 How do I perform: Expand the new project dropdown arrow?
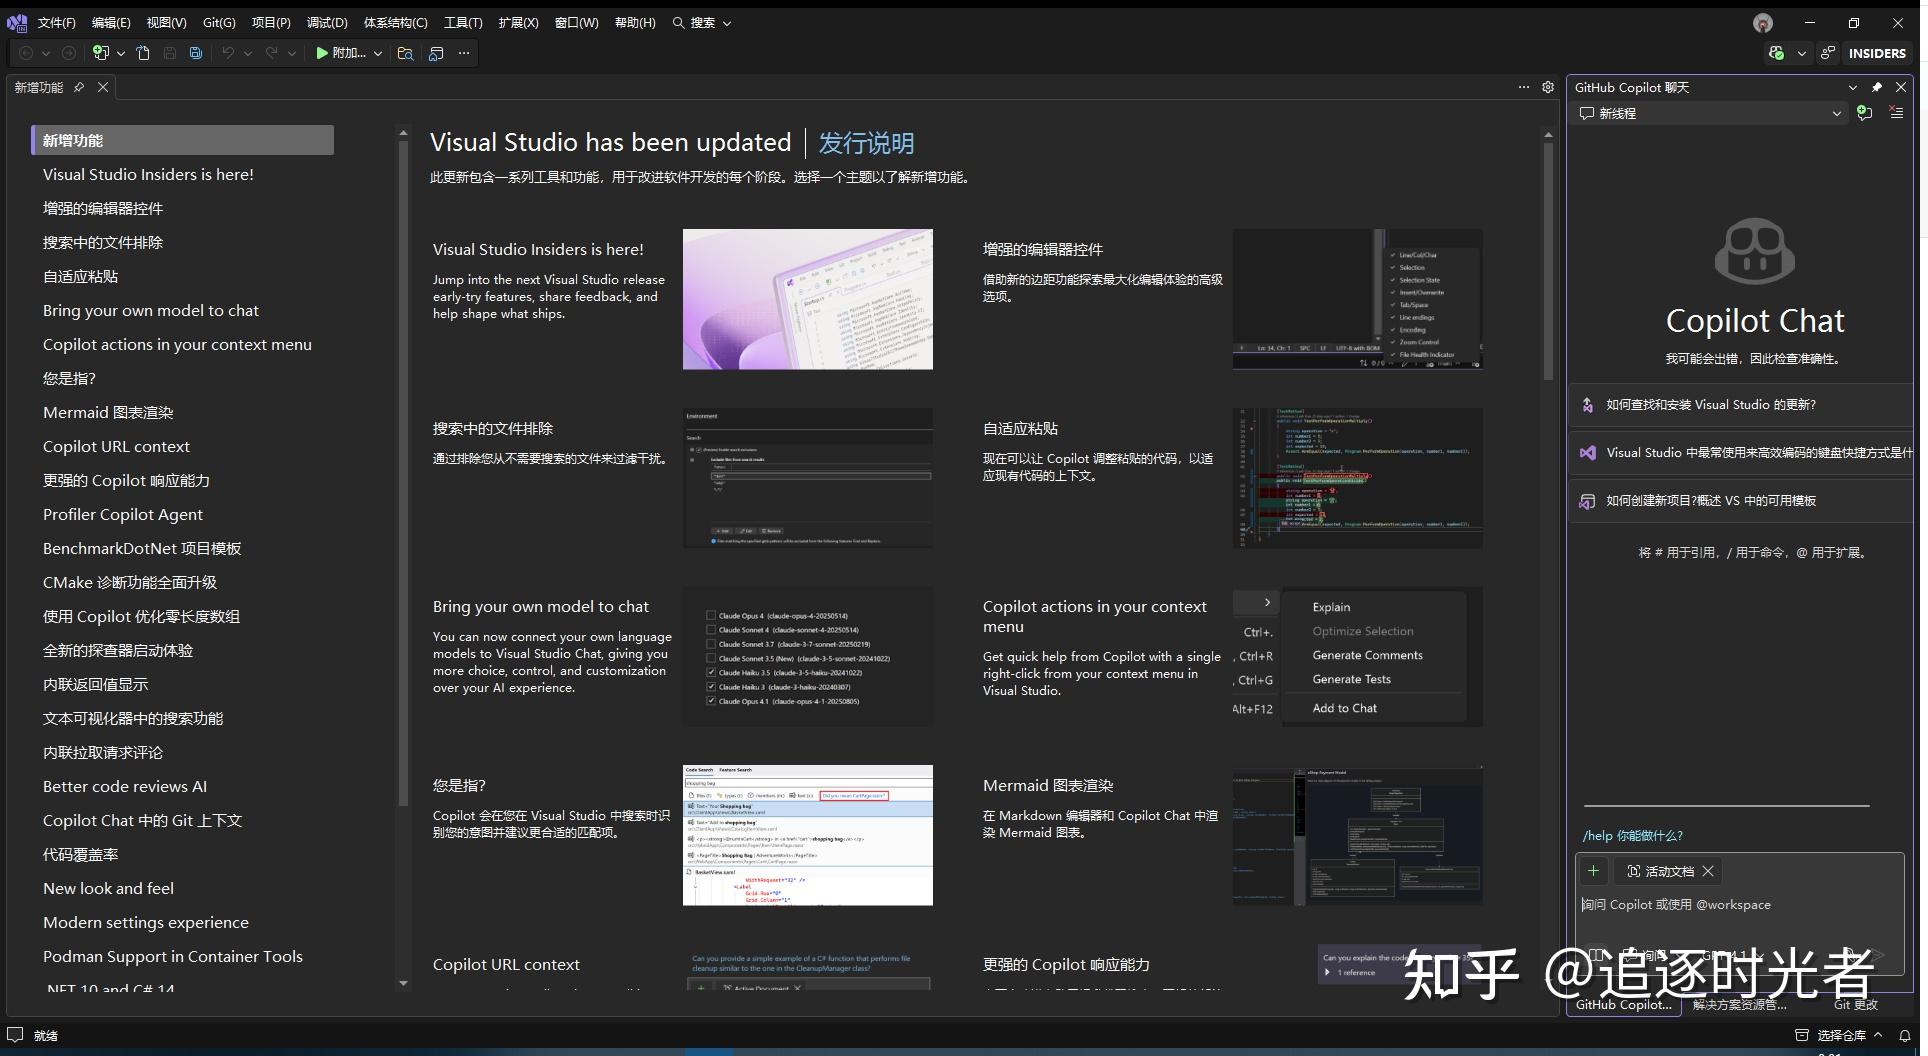121,54
